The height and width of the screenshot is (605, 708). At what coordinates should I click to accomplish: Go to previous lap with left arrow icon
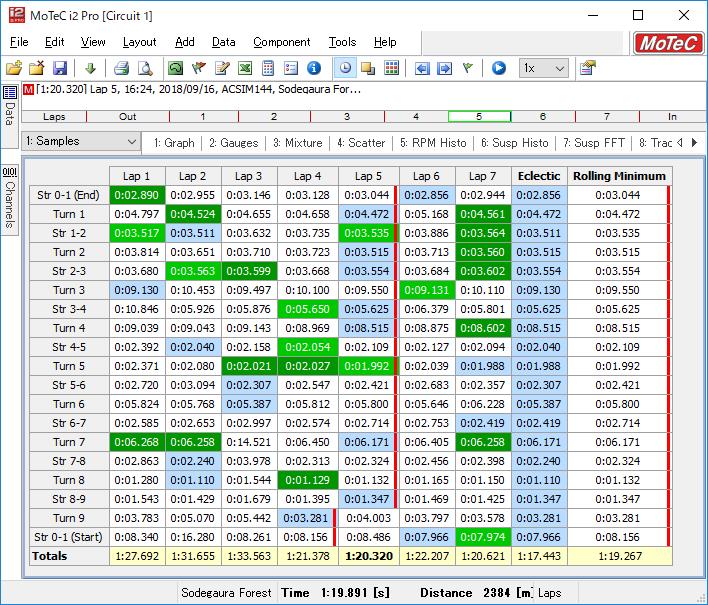pos(422,68)
